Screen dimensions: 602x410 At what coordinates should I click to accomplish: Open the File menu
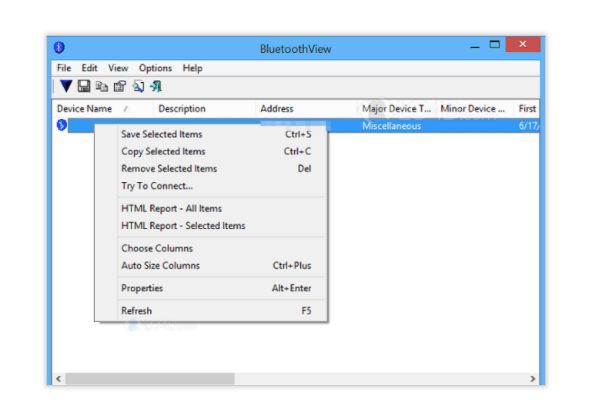point(64,68)
